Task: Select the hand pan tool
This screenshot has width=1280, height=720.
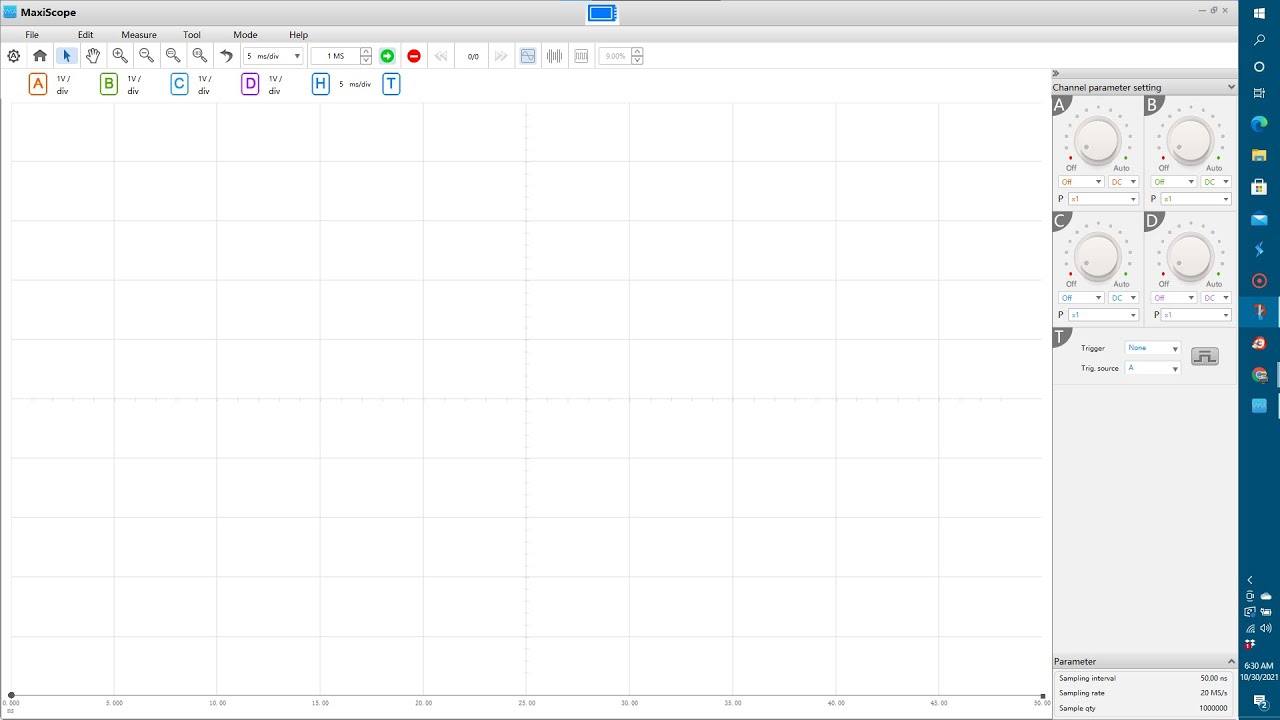Action: (93, 56)
